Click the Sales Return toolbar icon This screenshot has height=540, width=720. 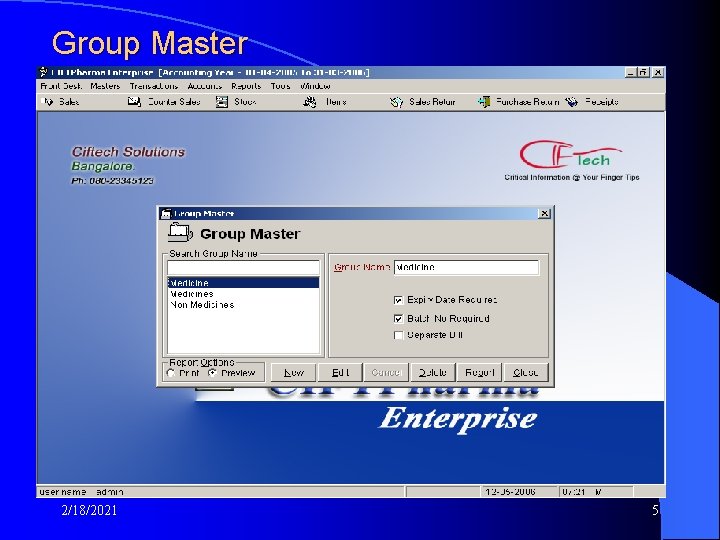pos(396,102)
